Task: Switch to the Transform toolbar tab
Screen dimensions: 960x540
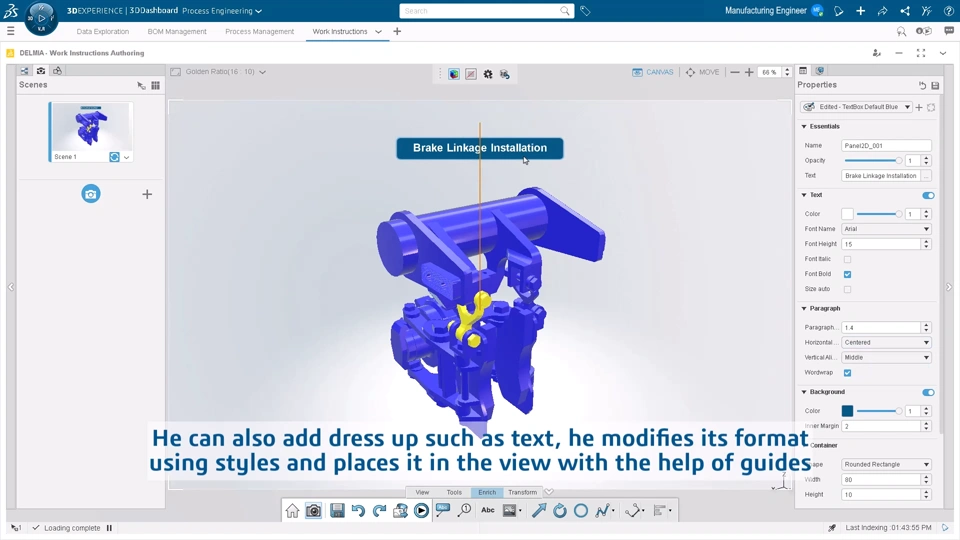Action: coord(522,492)
